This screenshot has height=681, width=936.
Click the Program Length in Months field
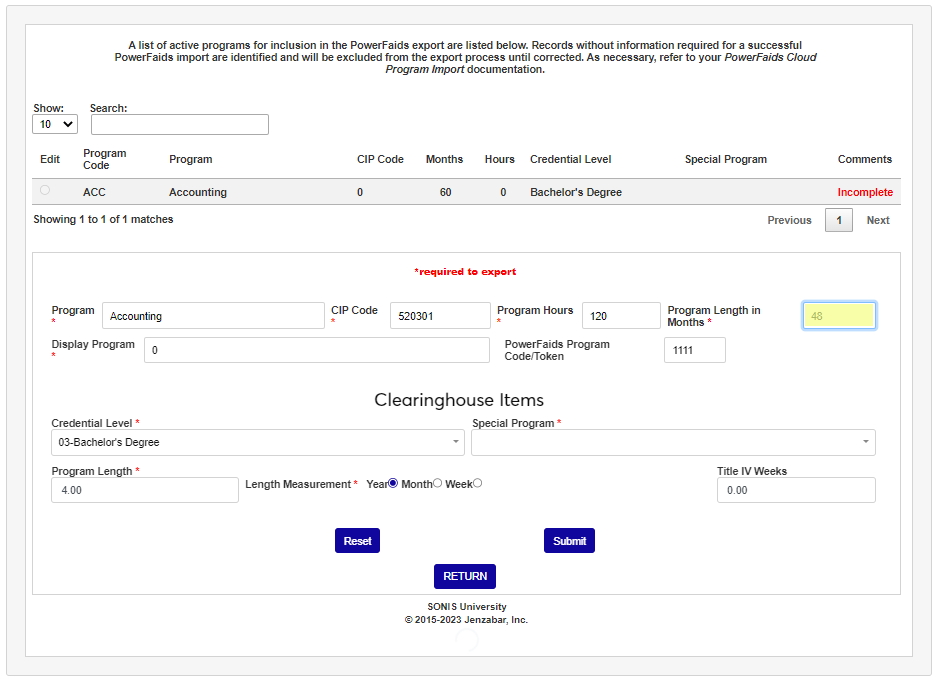(x=839, y=316)
